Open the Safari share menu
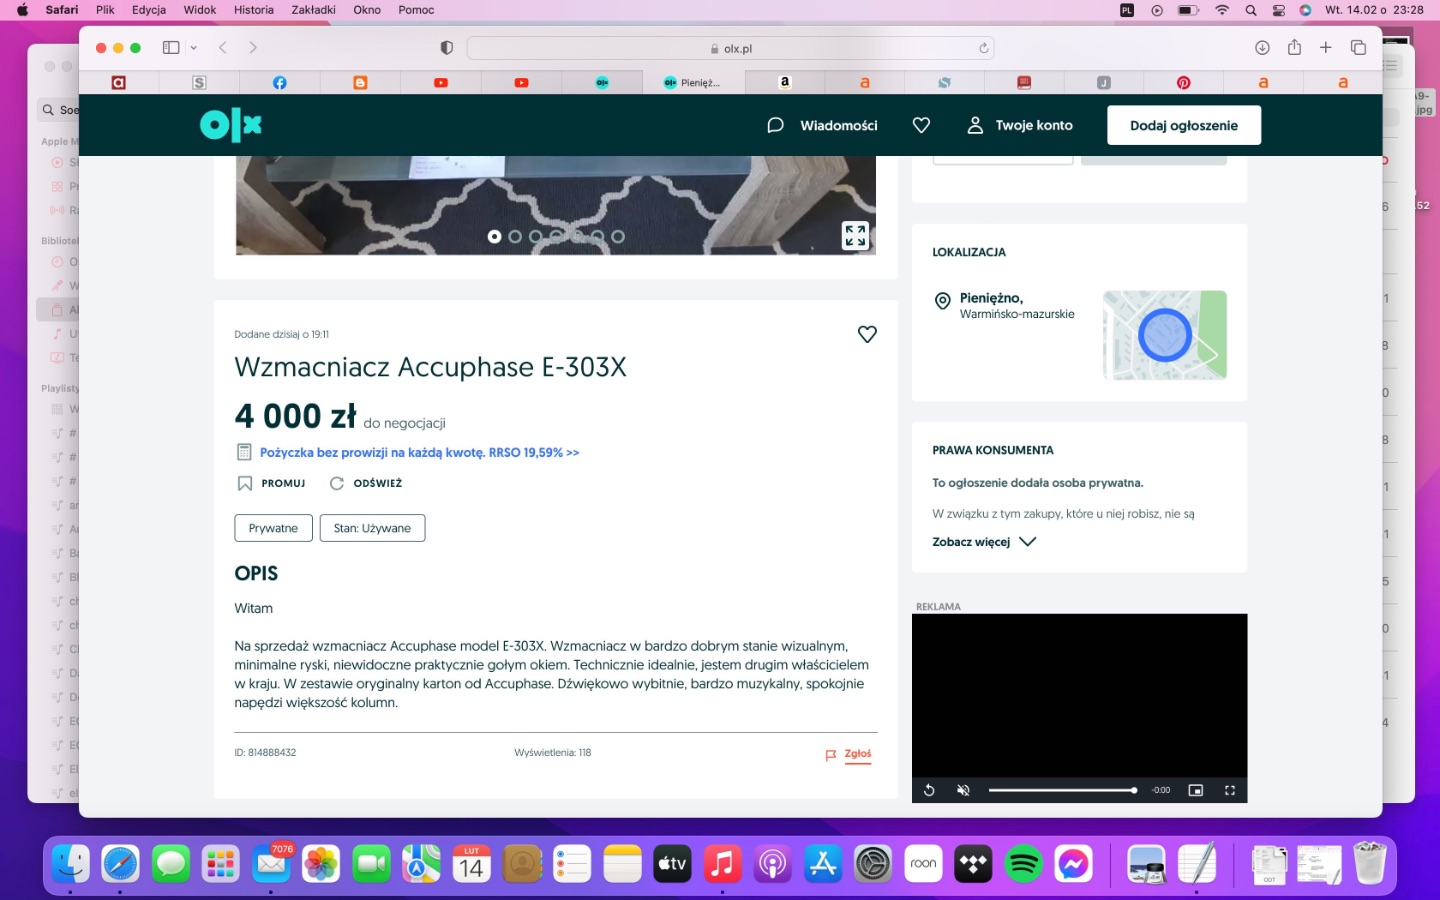 click(x=1294, y=47)
